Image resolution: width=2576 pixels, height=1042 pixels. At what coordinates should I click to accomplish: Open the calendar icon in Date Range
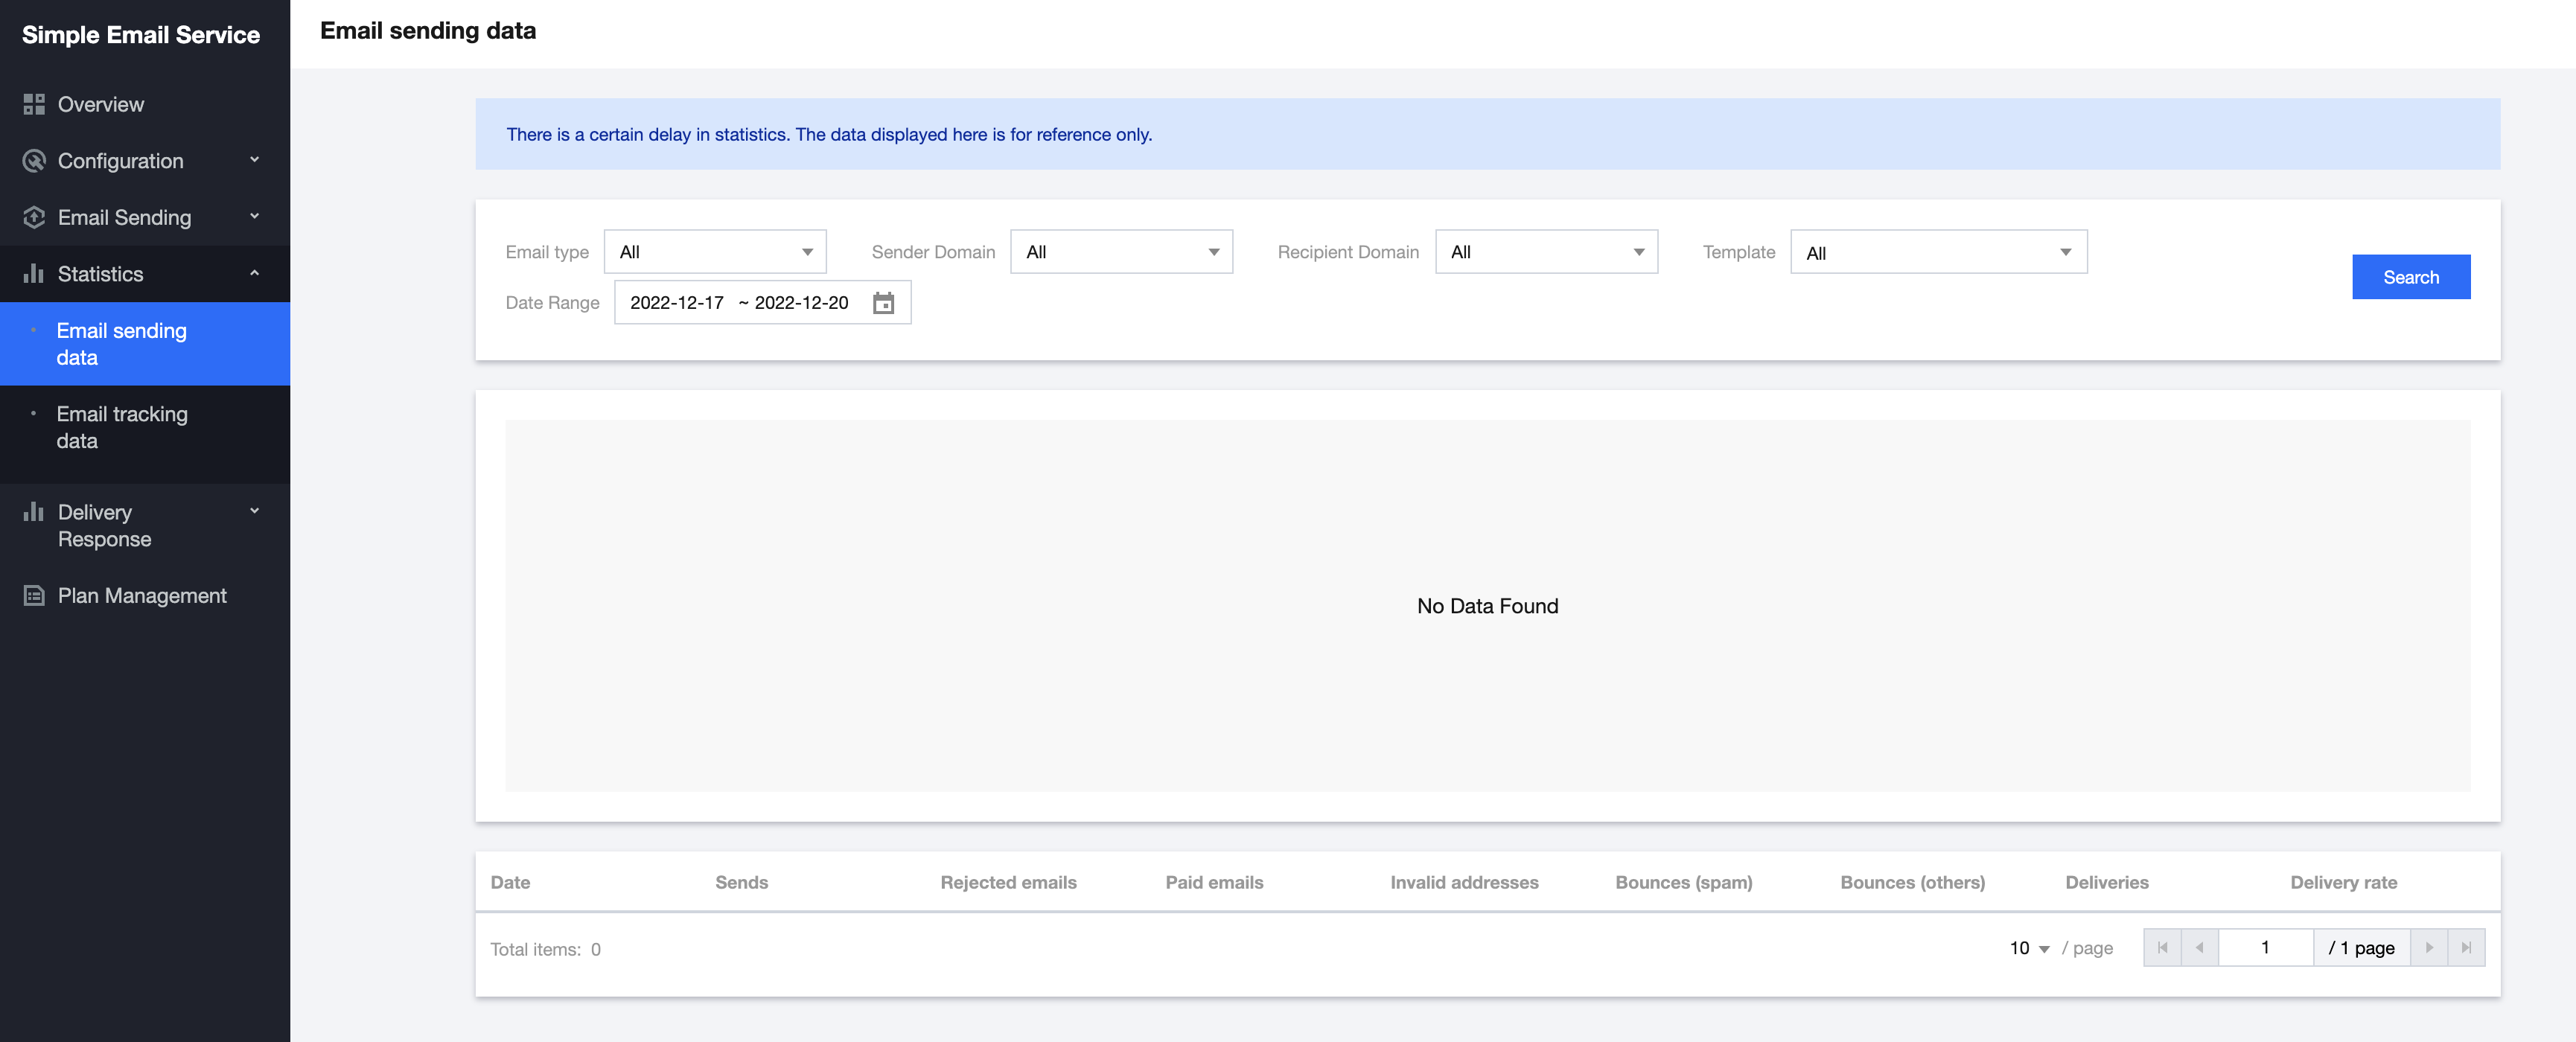click(x=883, y=303)
